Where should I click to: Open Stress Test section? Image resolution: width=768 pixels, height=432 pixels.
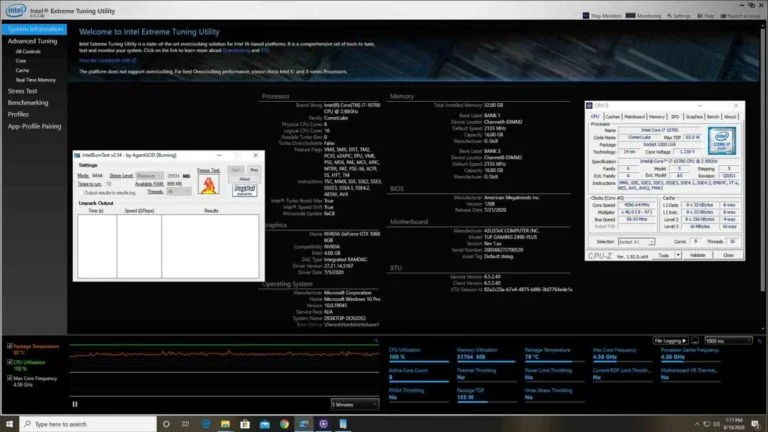tap(22, 91)
